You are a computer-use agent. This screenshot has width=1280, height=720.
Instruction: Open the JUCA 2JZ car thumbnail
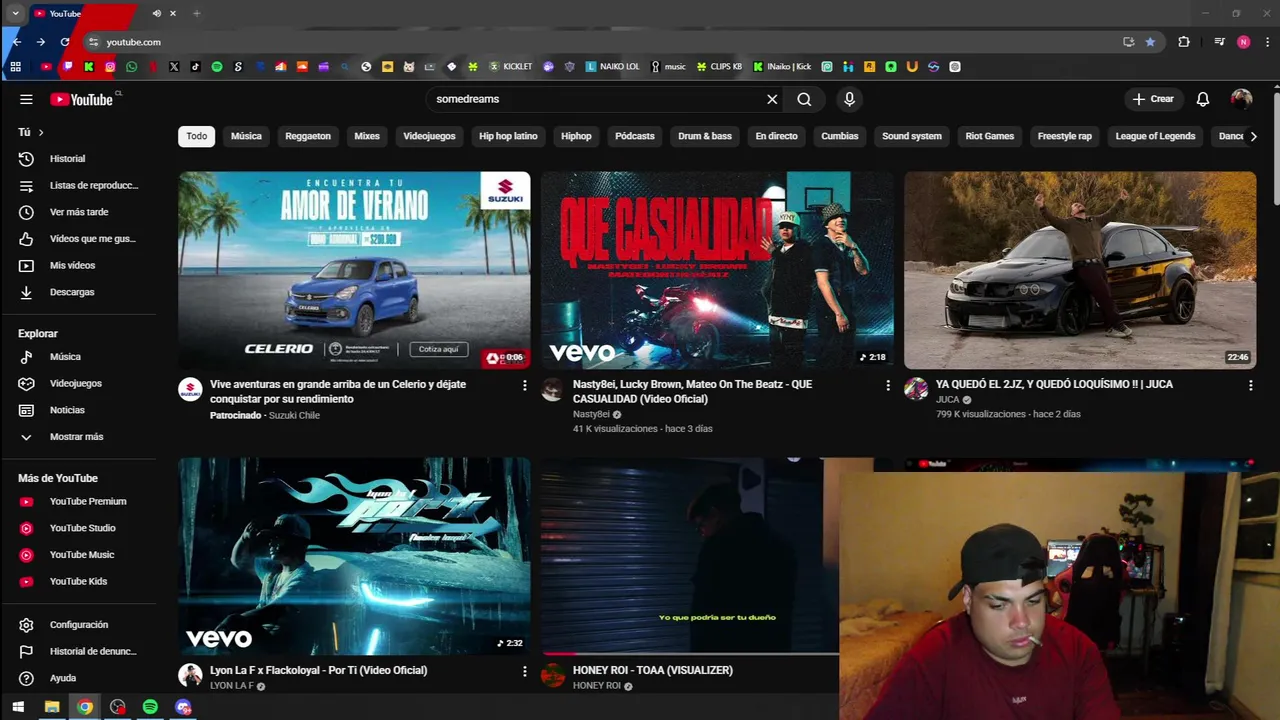[1080, 270]
